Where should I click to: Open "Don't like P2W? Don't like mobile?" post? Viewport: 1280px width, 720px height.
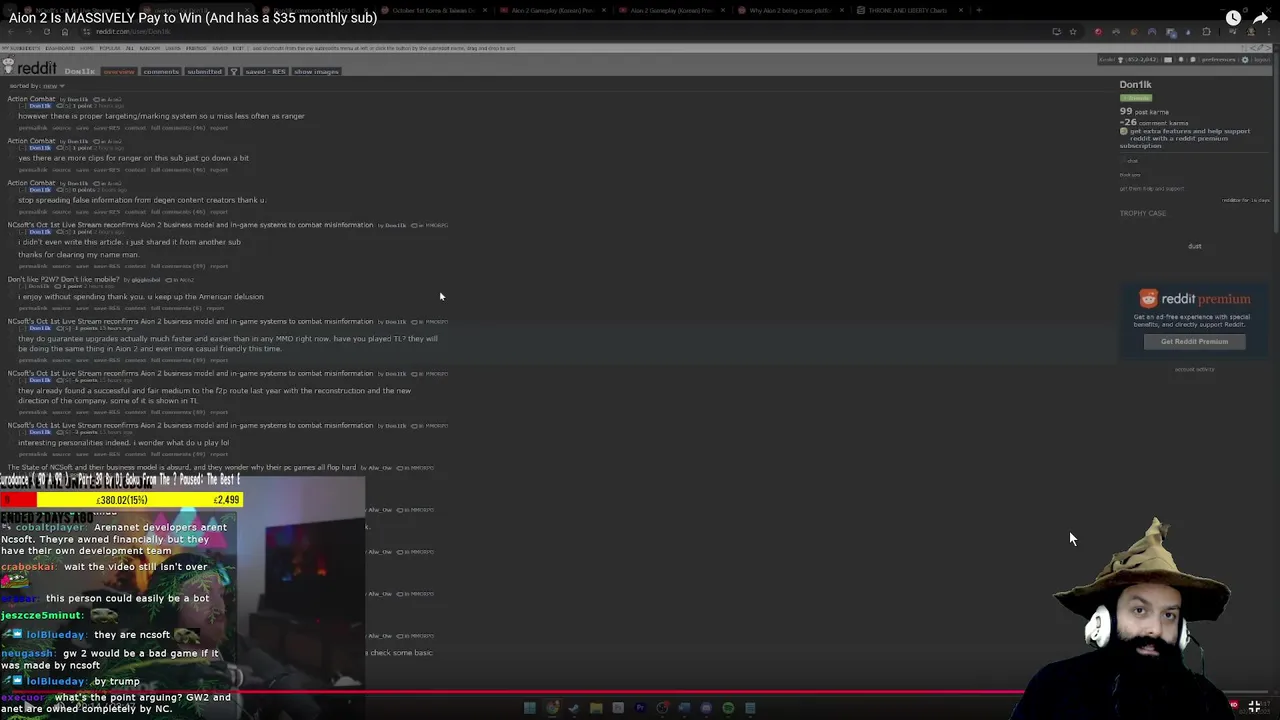pos(63,280)
